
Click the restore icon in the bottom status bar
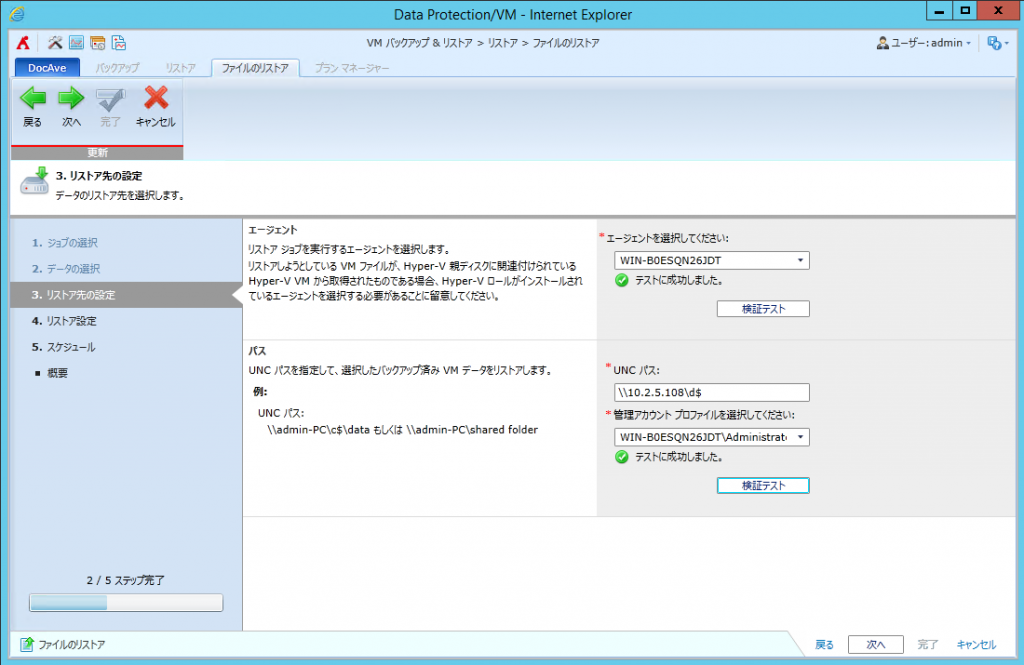(x=27, y=645)
